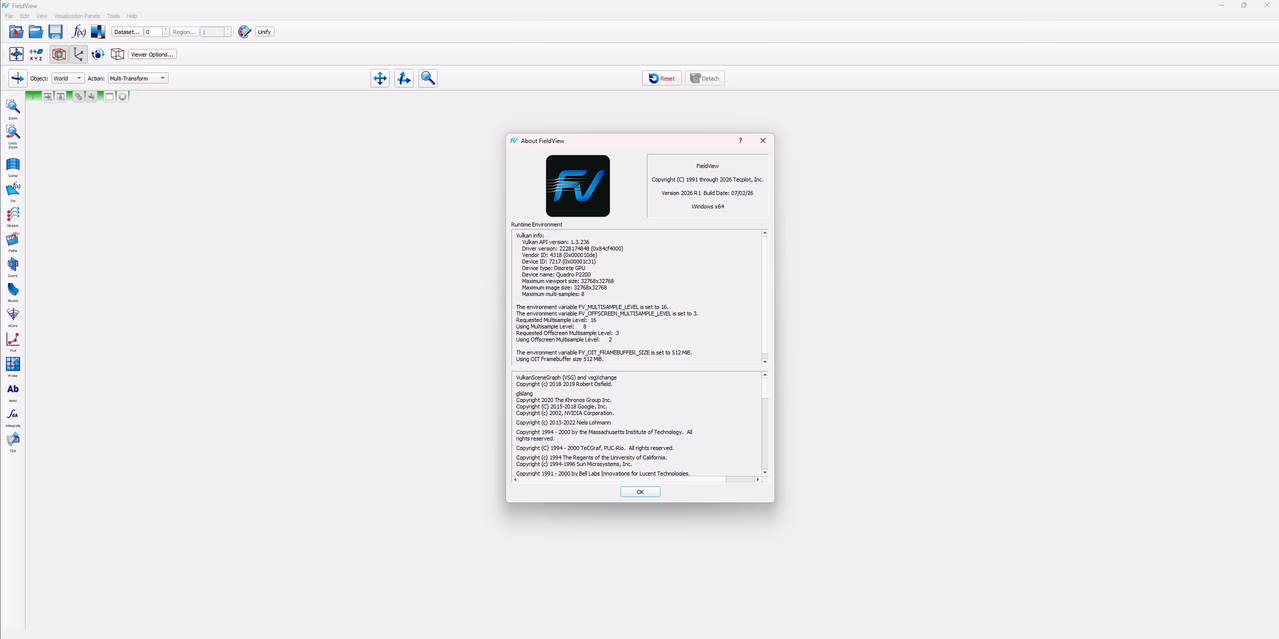Image resolution: width=1279 pixels, height=639 pixels.
Task: Toggle the axis marker display icon
Action: 78,54
